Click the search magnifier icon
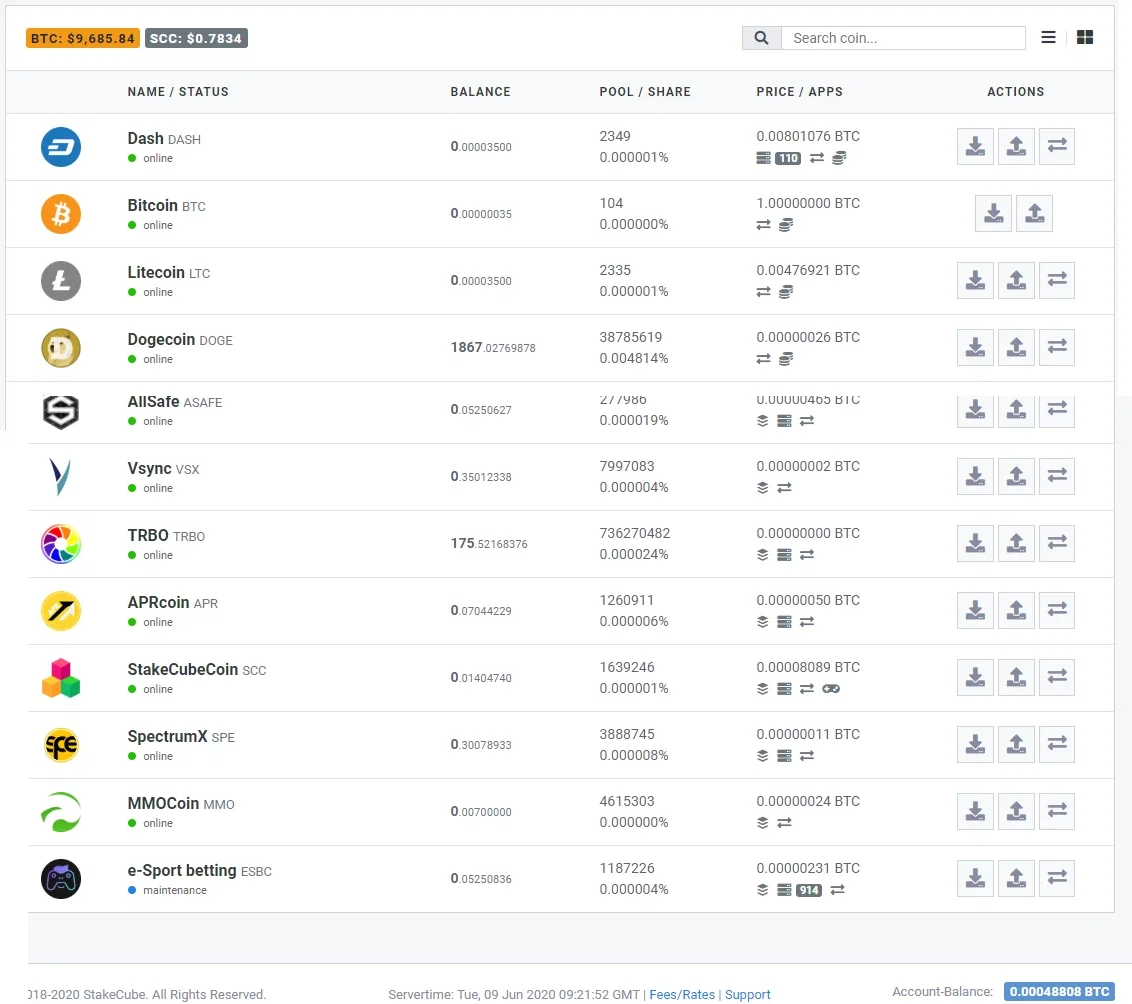This screenshot has height=1004, width=1132. pos(762,38)
